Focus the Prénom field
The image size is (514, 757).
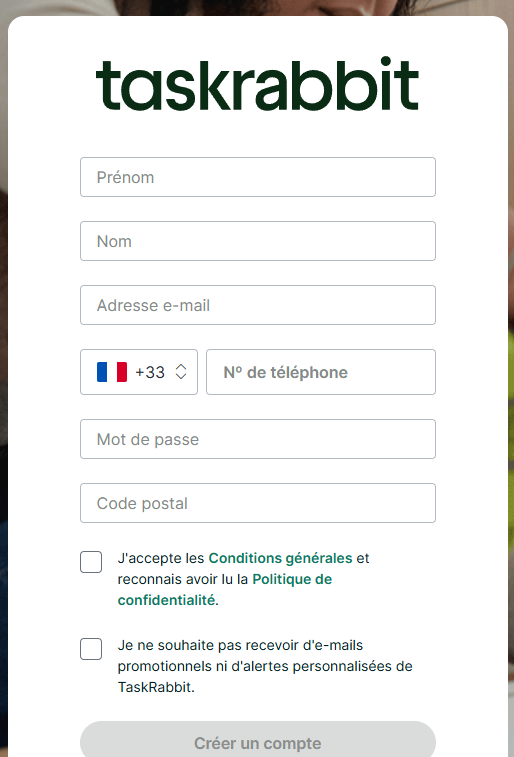click(258, 177)
